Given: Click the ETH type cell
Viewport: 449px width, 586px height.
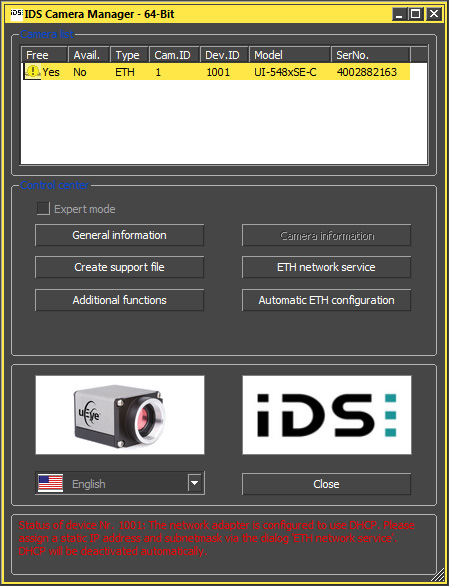Looking at the screenshot, I should tap(125, 72).
